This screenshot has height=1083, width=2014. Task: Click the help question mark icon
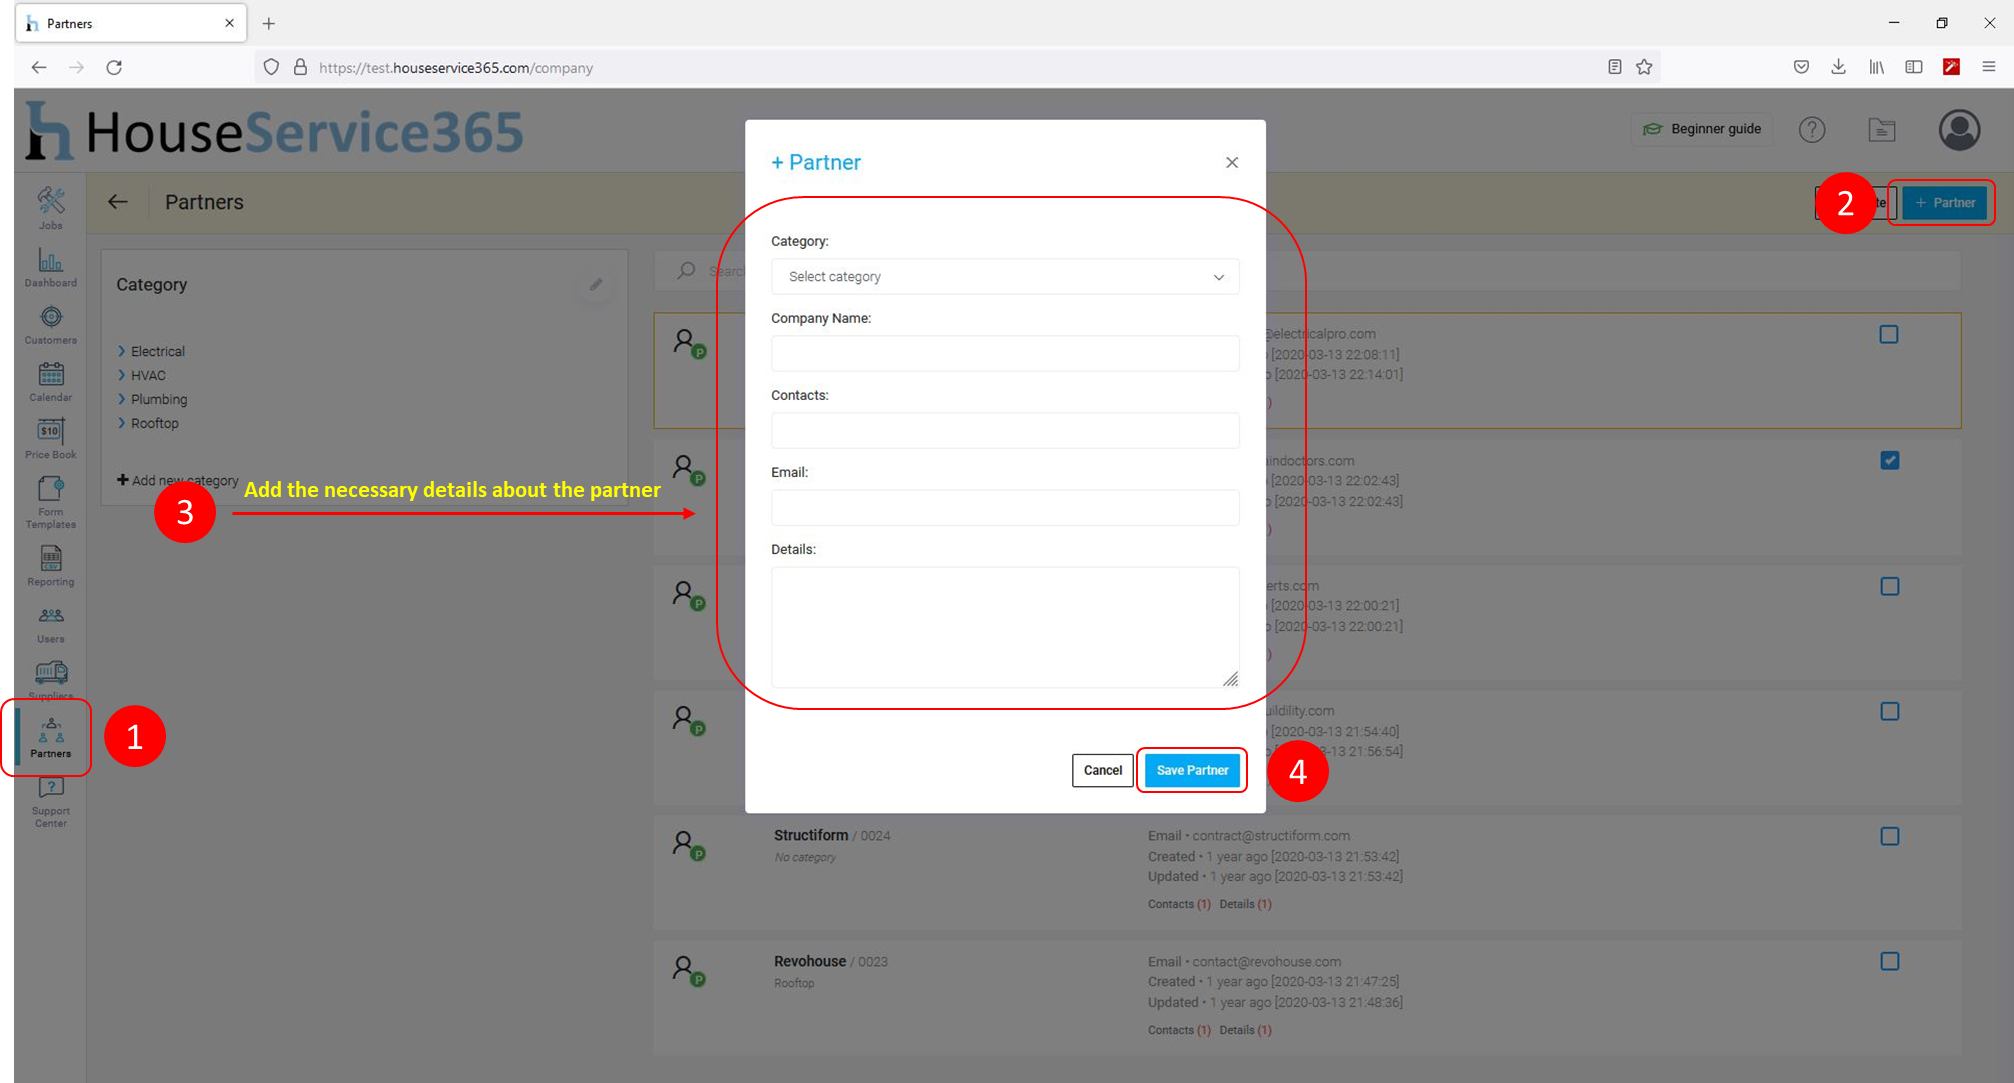pyautogui.click(x=1811, y=130)
